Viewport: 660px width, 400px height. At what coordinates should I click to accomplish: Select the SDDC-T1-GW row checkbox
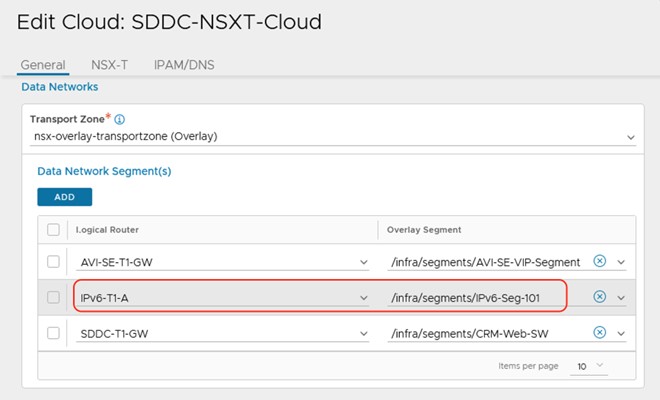tap(54, 332)
